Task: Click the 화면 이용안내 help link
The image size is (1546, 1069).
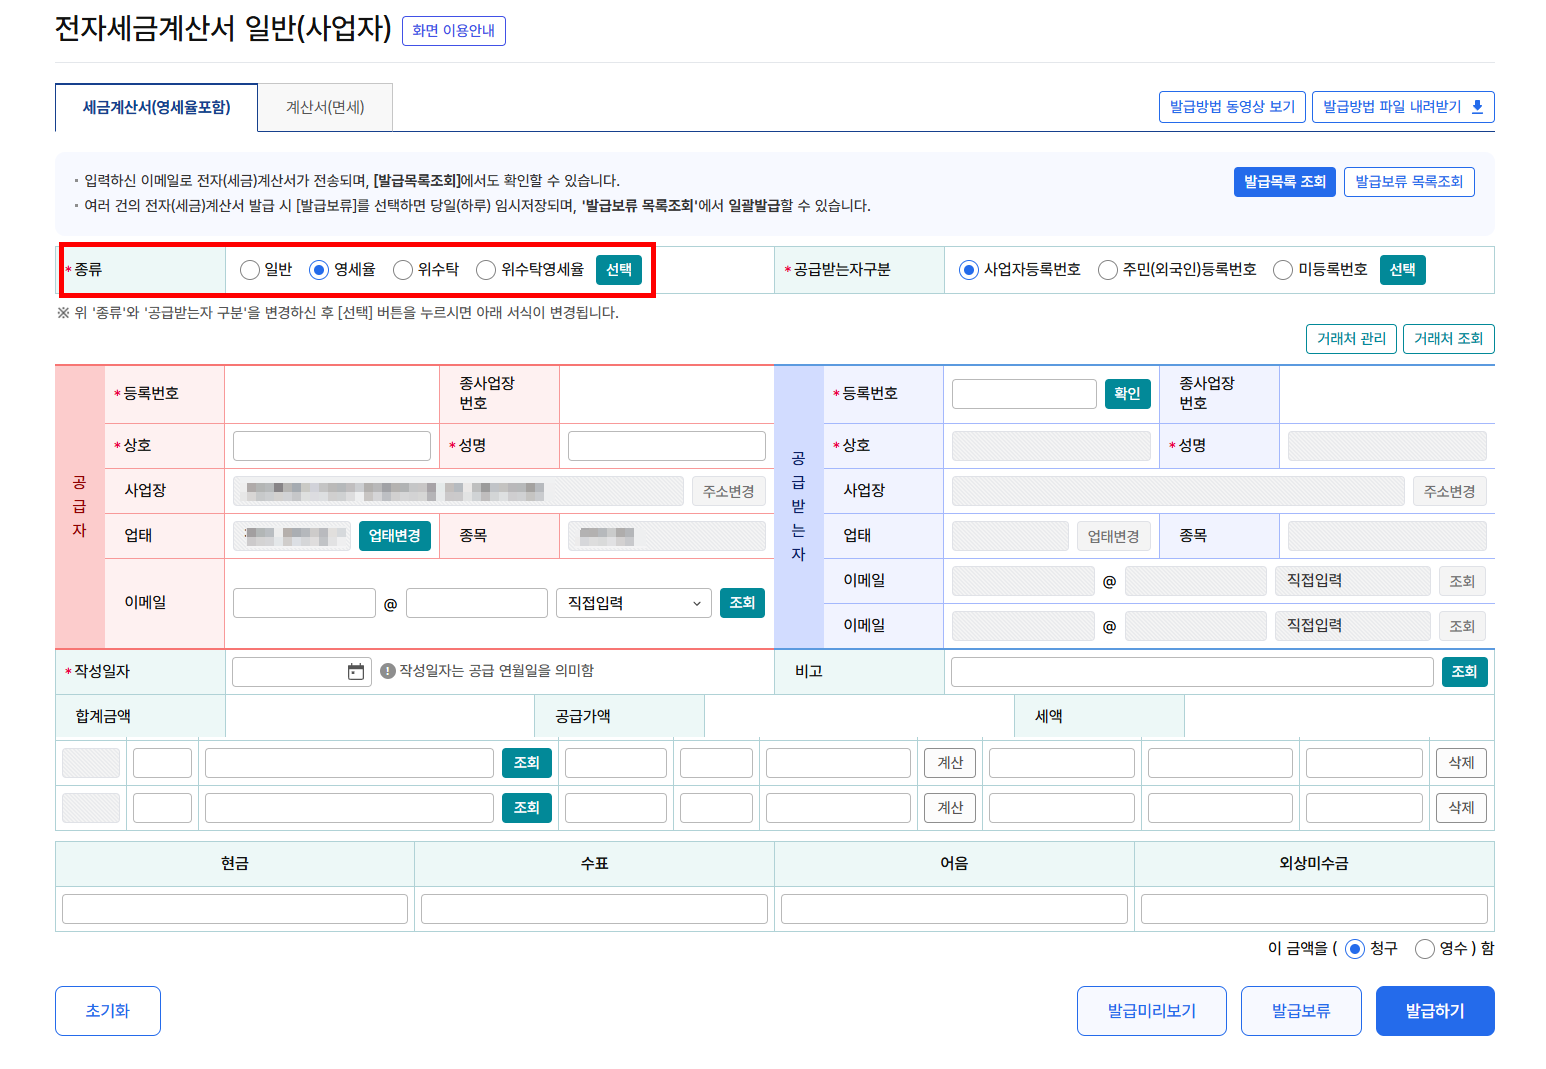Action: pos(453,31)
